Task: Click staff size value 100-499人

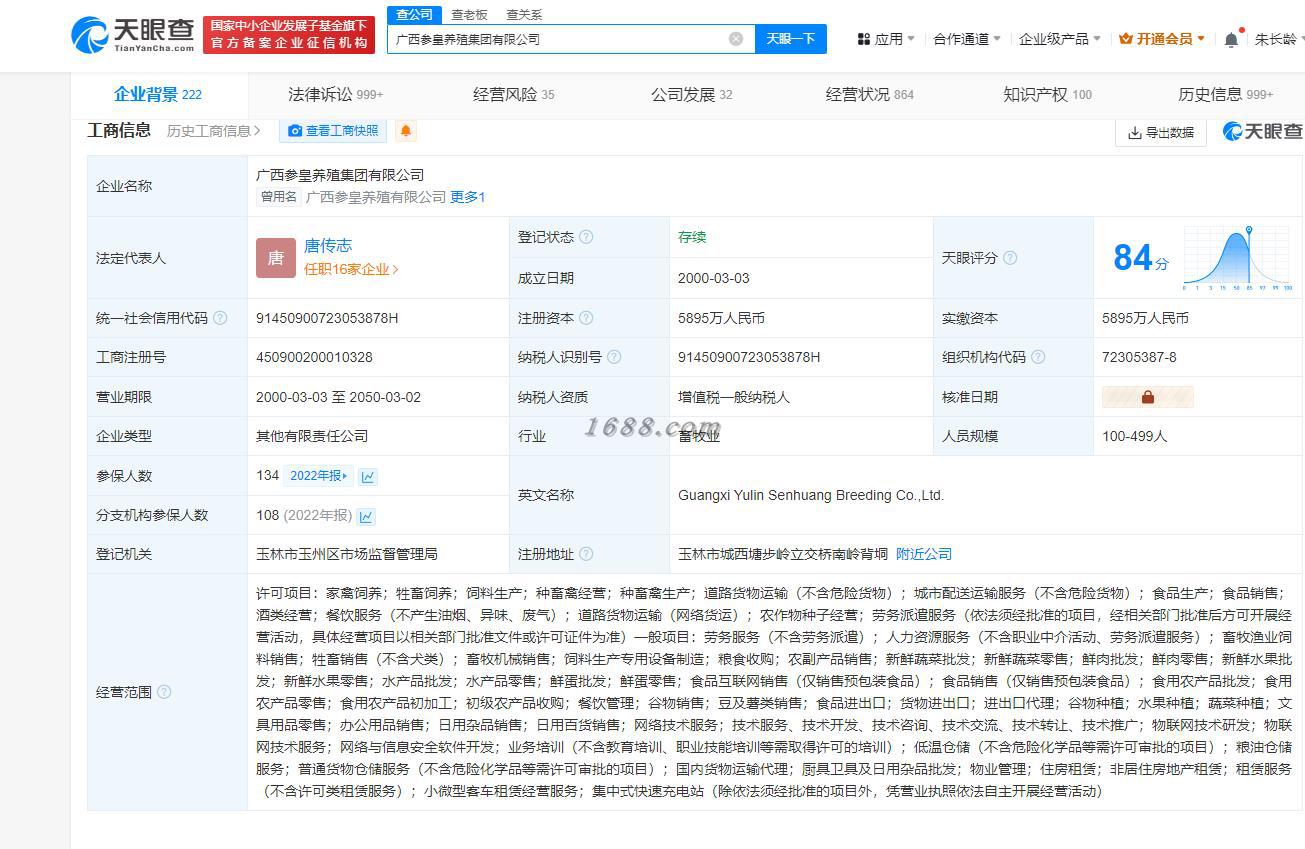Action: (x=1134, y=436)
